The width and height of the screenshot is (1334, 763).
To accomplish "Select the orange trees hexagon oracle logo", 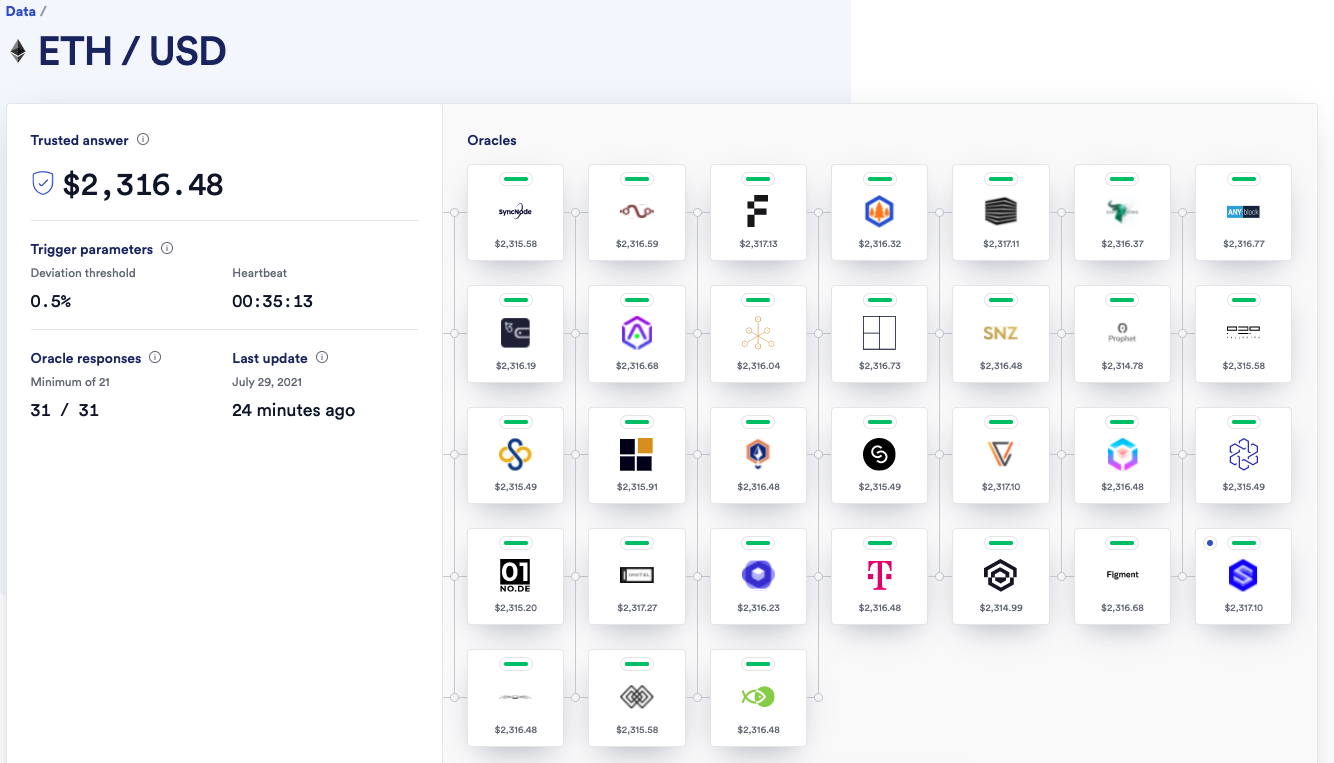I will coord(880,213).
